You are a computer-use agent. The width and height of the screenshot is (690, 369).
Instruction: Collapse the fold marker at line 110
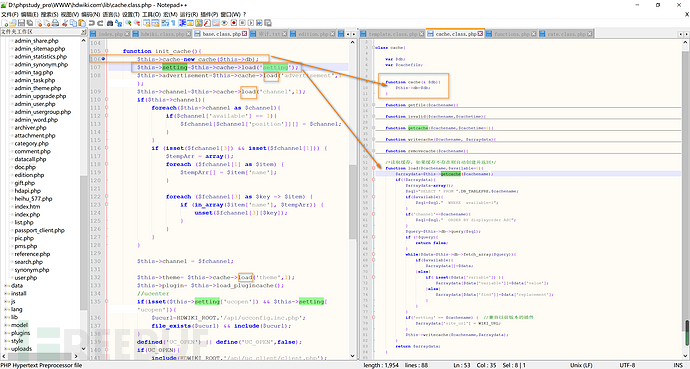pos(106,100)
